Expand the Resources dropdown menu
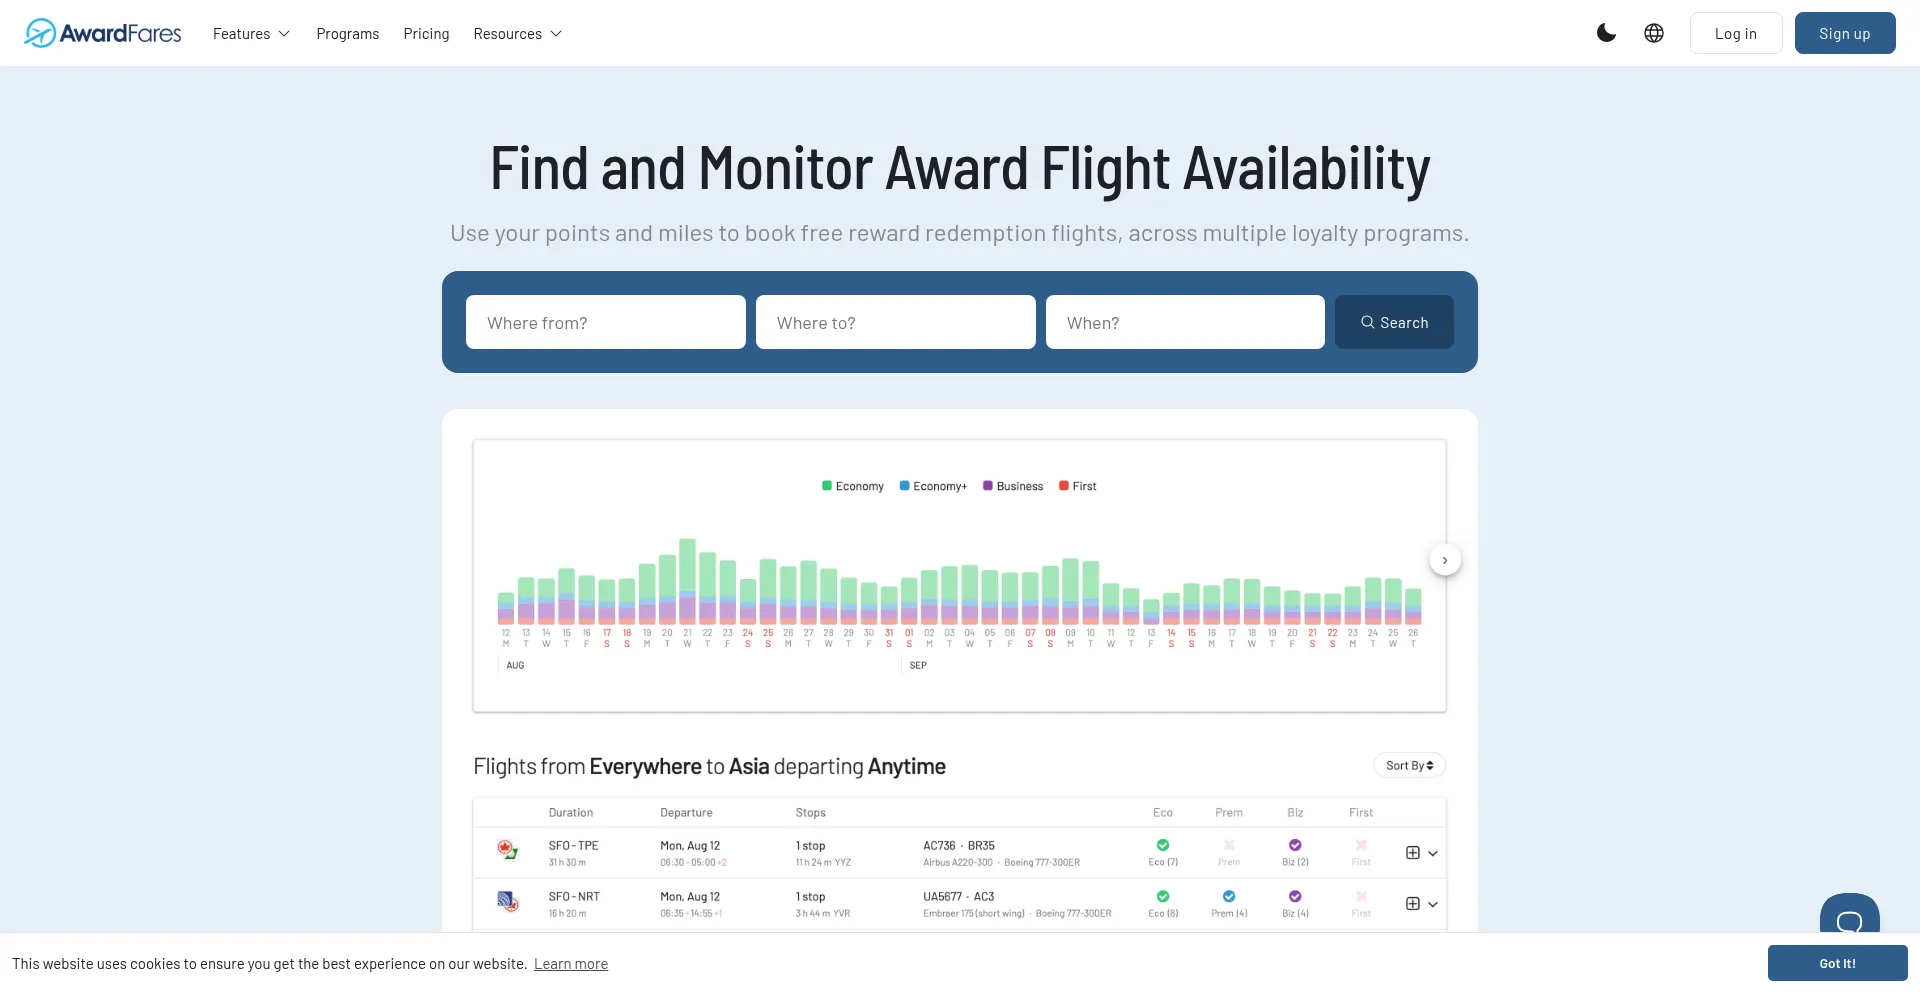 [x=517, y=34]
